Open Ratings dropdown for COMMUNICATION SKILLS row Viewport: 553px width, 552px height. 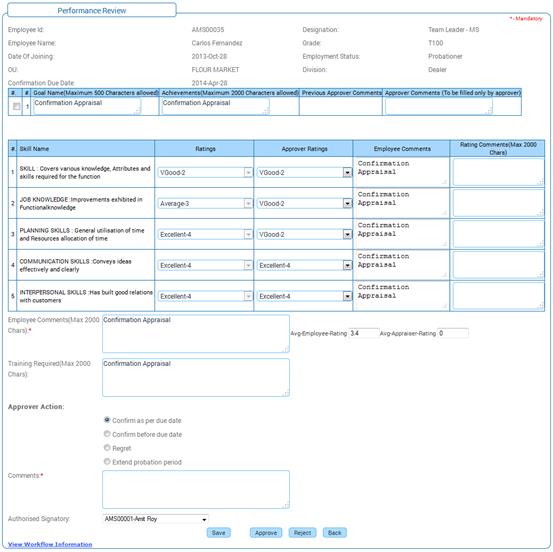pos(205,265)
